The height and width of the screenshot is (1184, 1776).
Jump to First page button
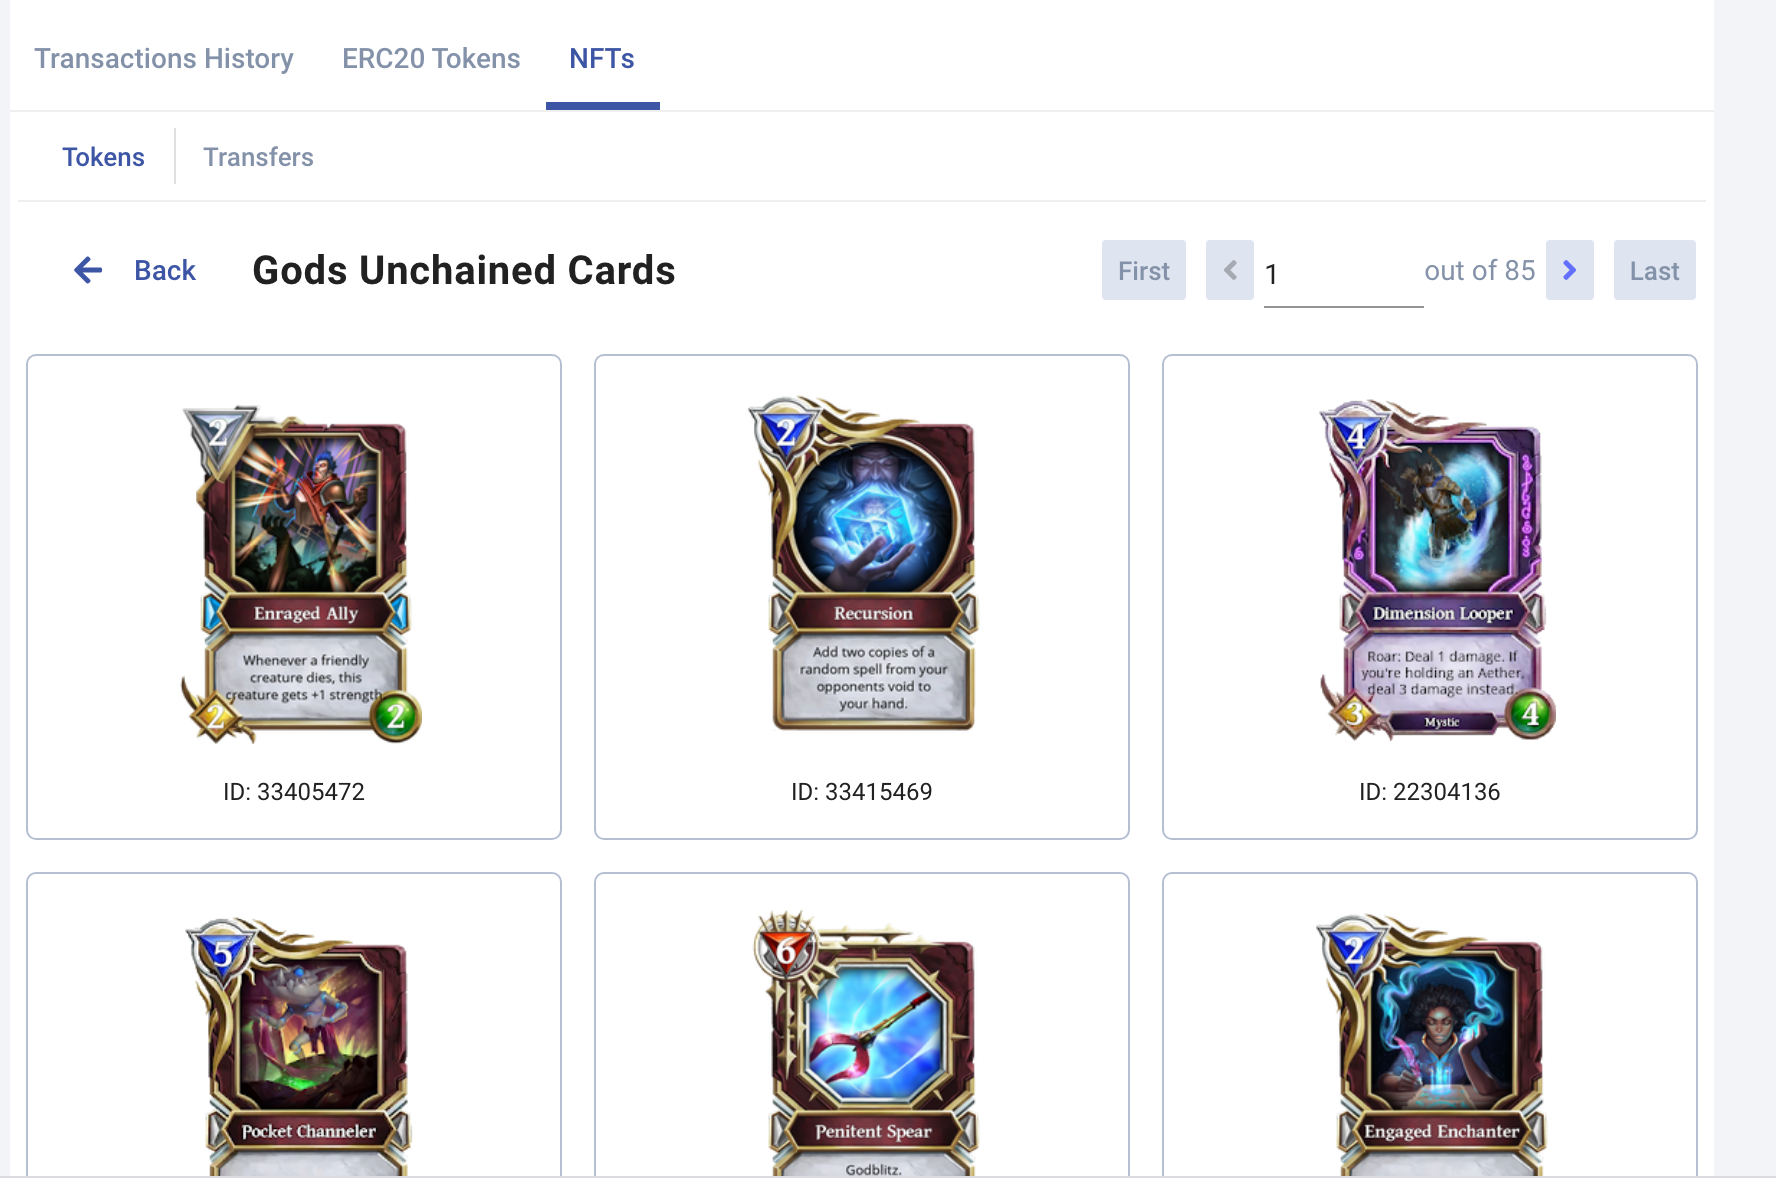click(x=1144, y=270)
